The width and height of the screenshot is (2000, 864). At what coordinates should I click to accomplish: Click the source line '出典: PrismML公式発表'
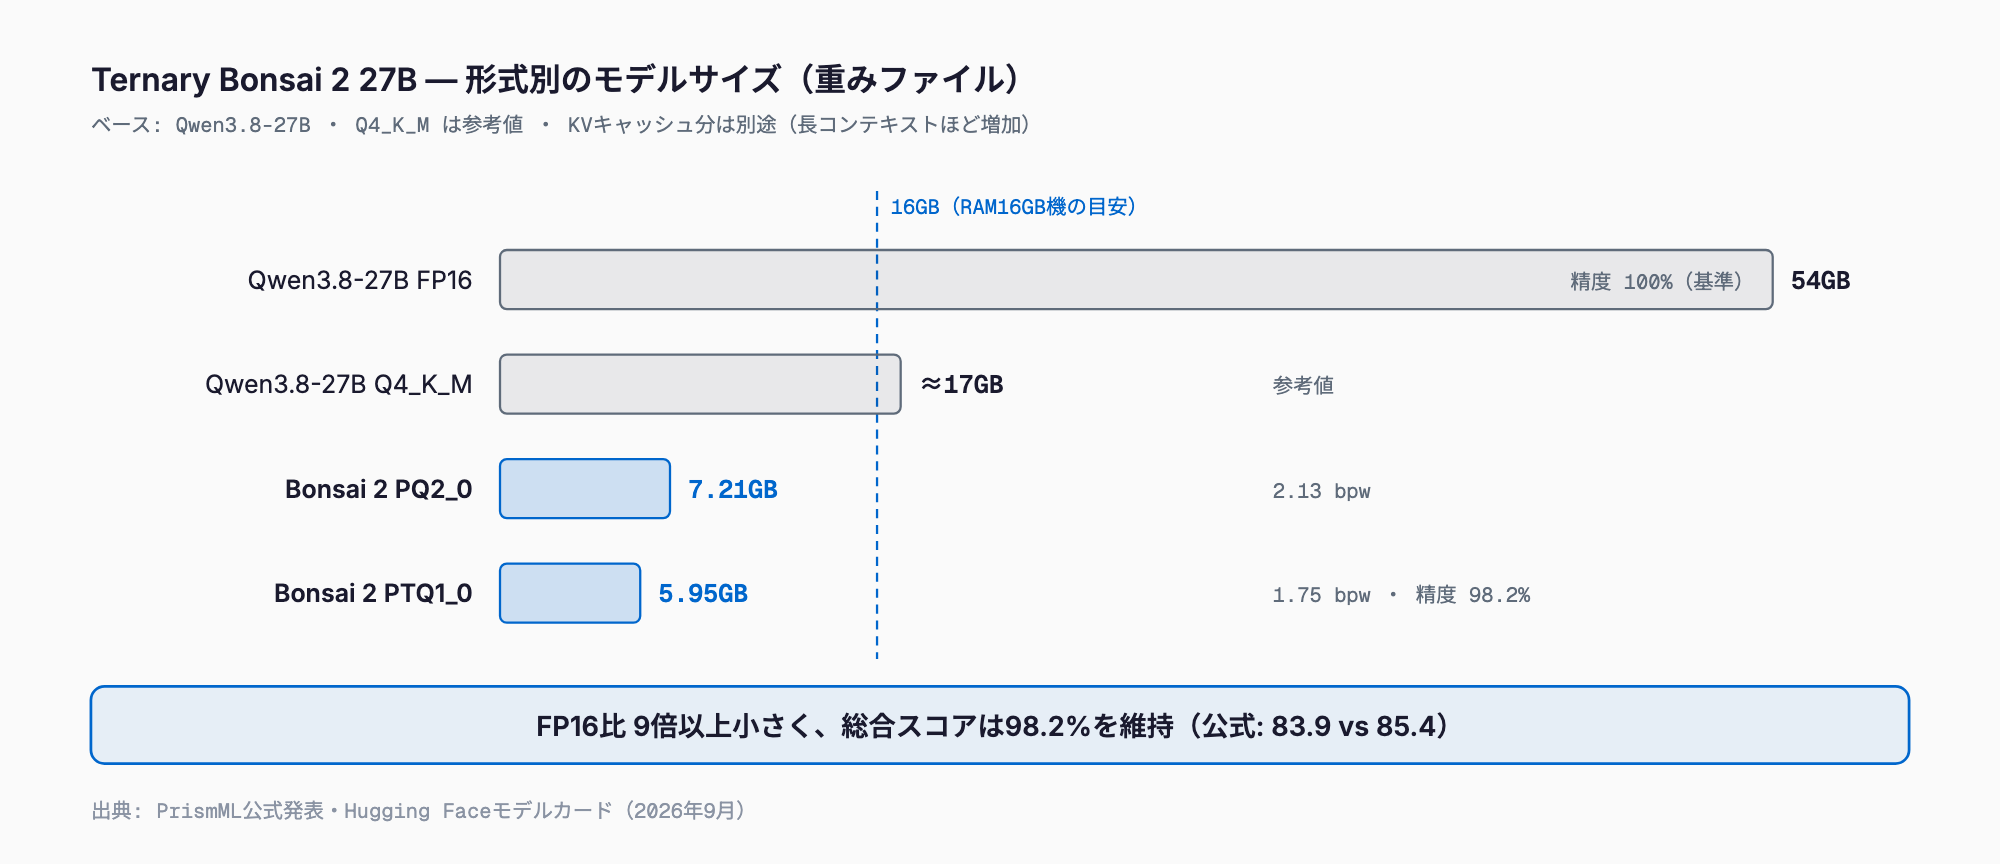(421, 811)
